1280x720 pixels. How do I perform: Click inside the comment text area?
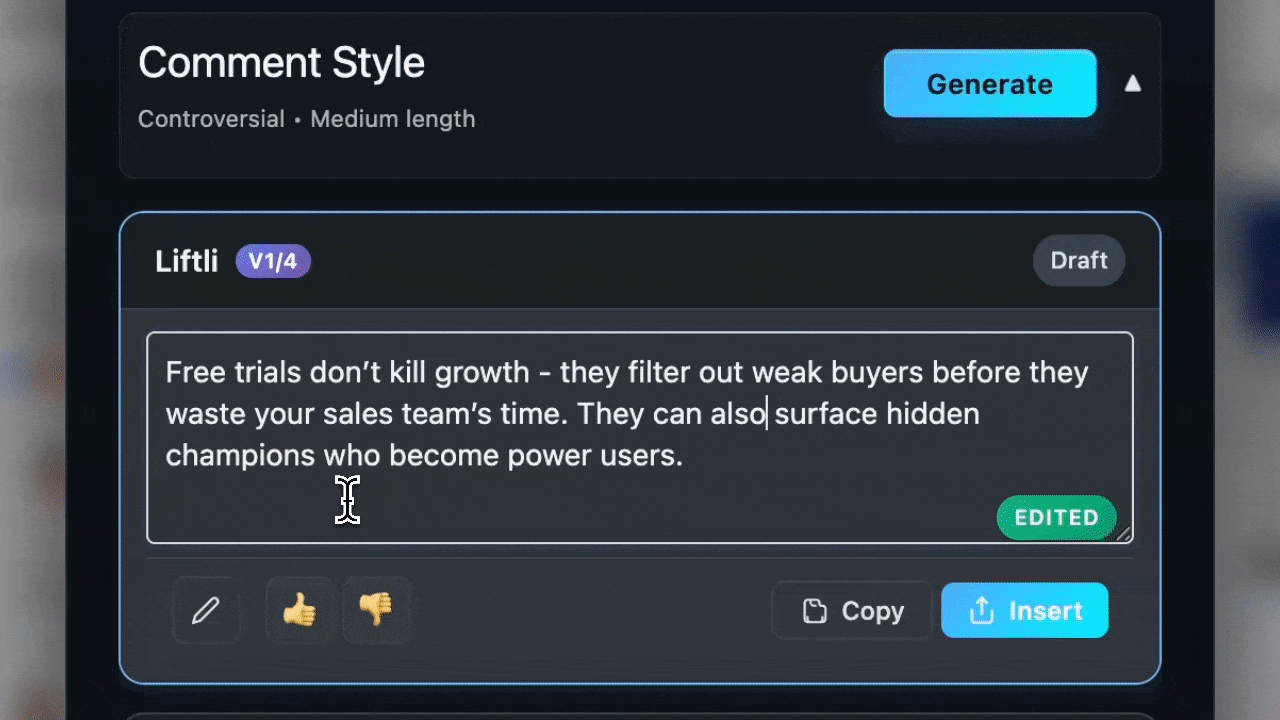pos(640,437)
